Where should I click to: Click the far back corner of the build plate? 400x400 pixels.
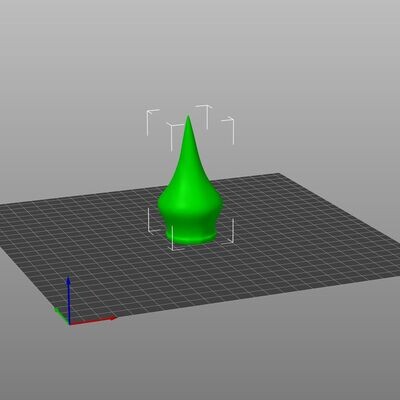[278, 174]
